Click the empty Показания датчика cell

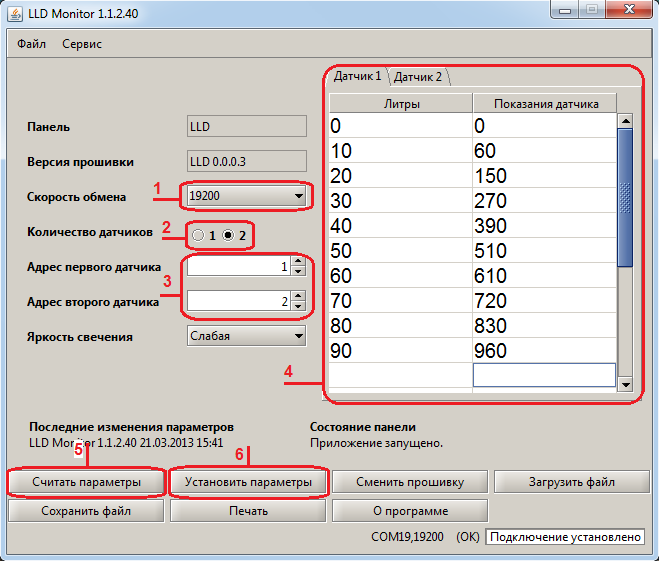click(543, 374)
